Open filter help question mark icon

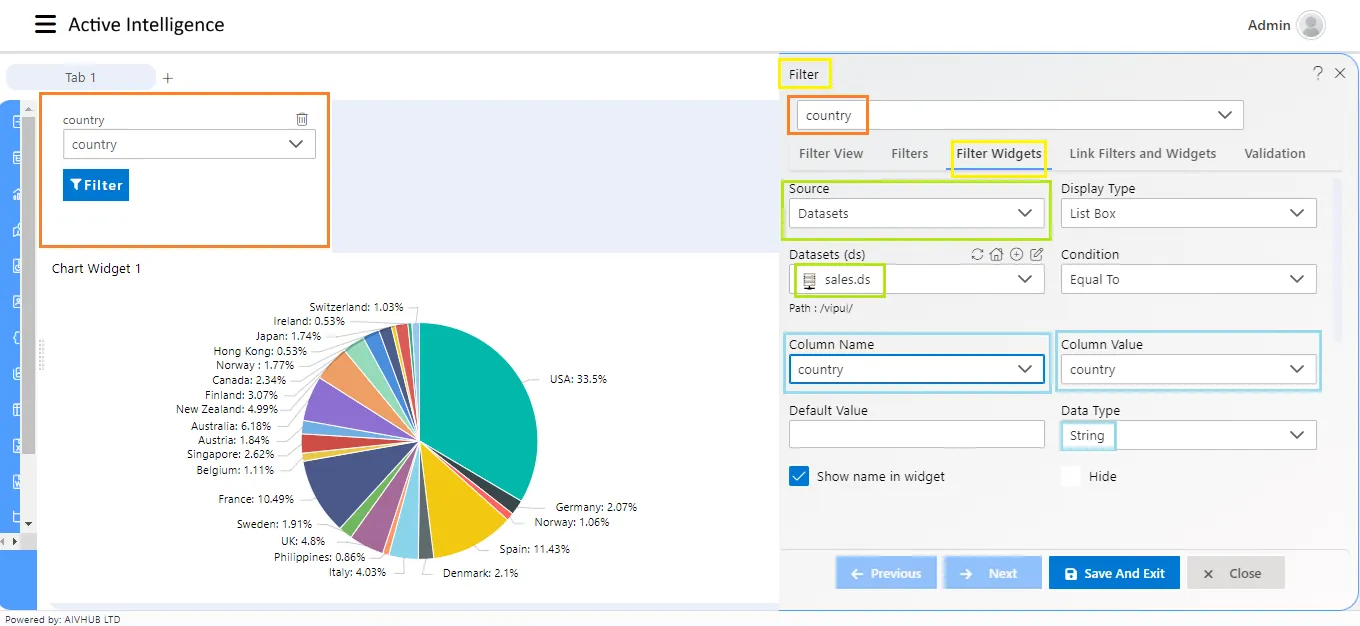click(x=1318, y=73)
